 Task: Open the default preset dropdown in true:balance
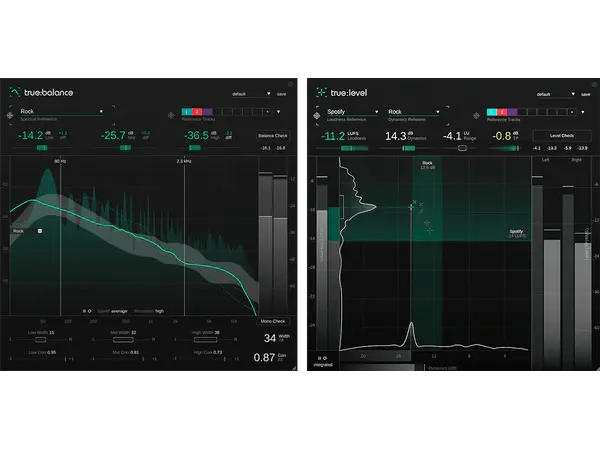pyautogui.click(x=251, y=94)
